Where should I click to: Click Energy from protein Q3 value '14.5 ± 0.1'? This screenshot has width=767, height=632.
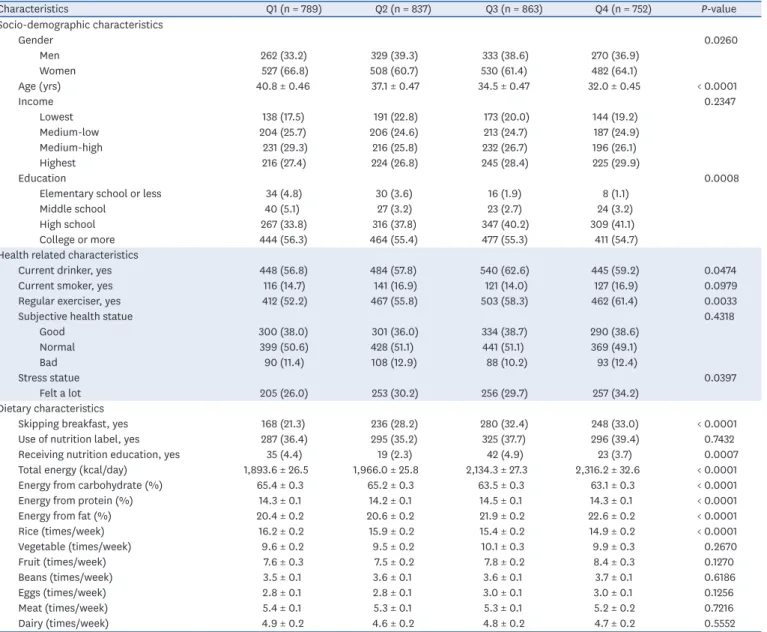click(501, 501)
